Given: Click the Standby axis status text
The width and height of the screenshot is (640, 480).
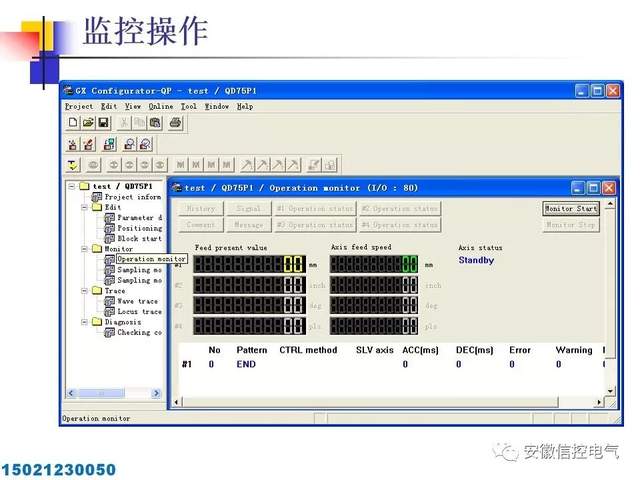Looking at the screenshot, I should [476, 260].
